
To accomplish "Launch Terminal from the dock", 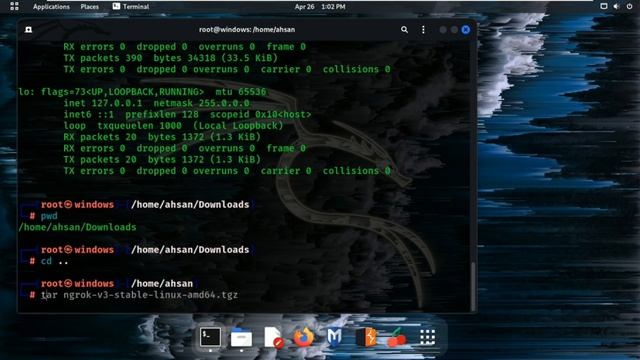I will (210, 337).
